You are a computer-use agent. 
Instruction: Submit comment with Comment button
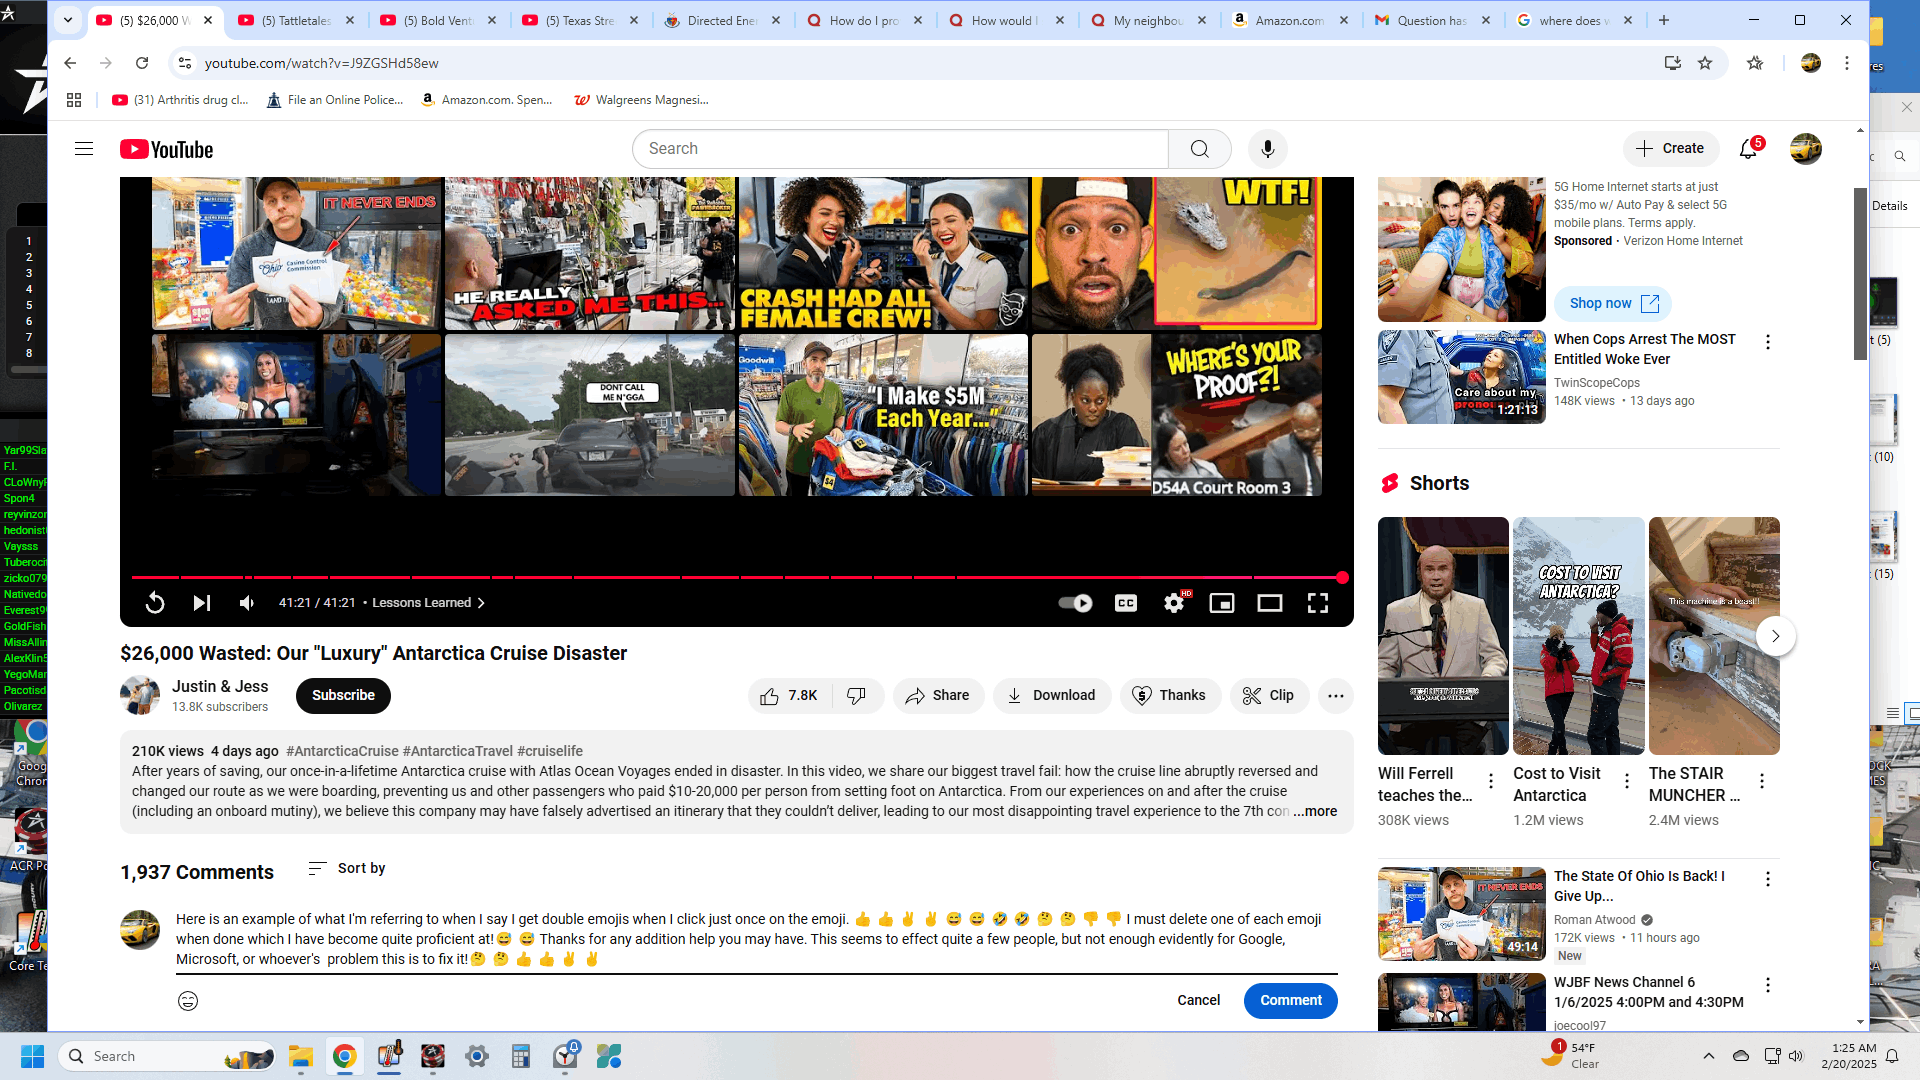[1290, 1001]
